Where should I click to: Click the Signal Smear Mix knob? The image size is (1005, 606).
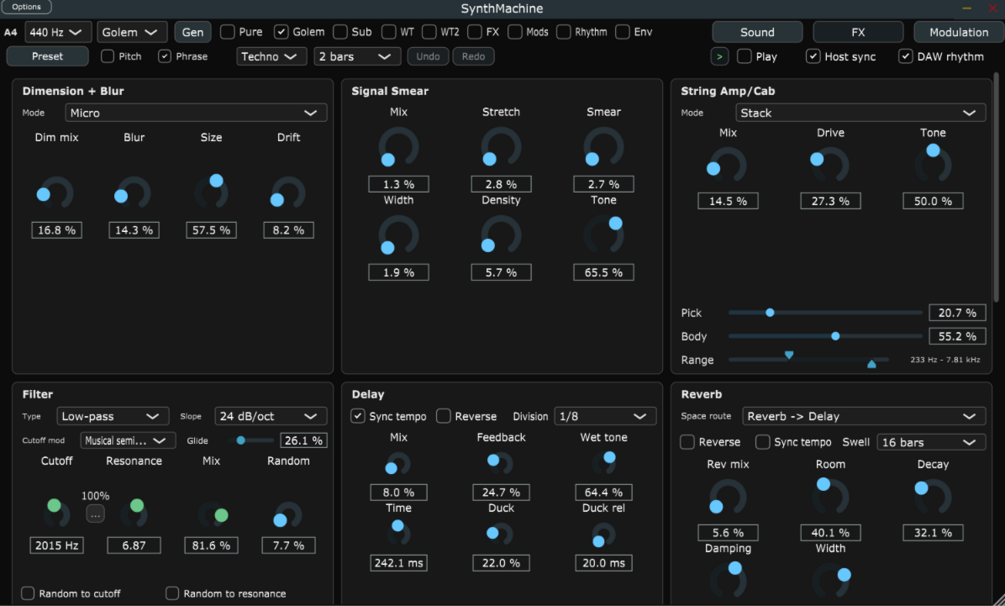pos(398,147)
